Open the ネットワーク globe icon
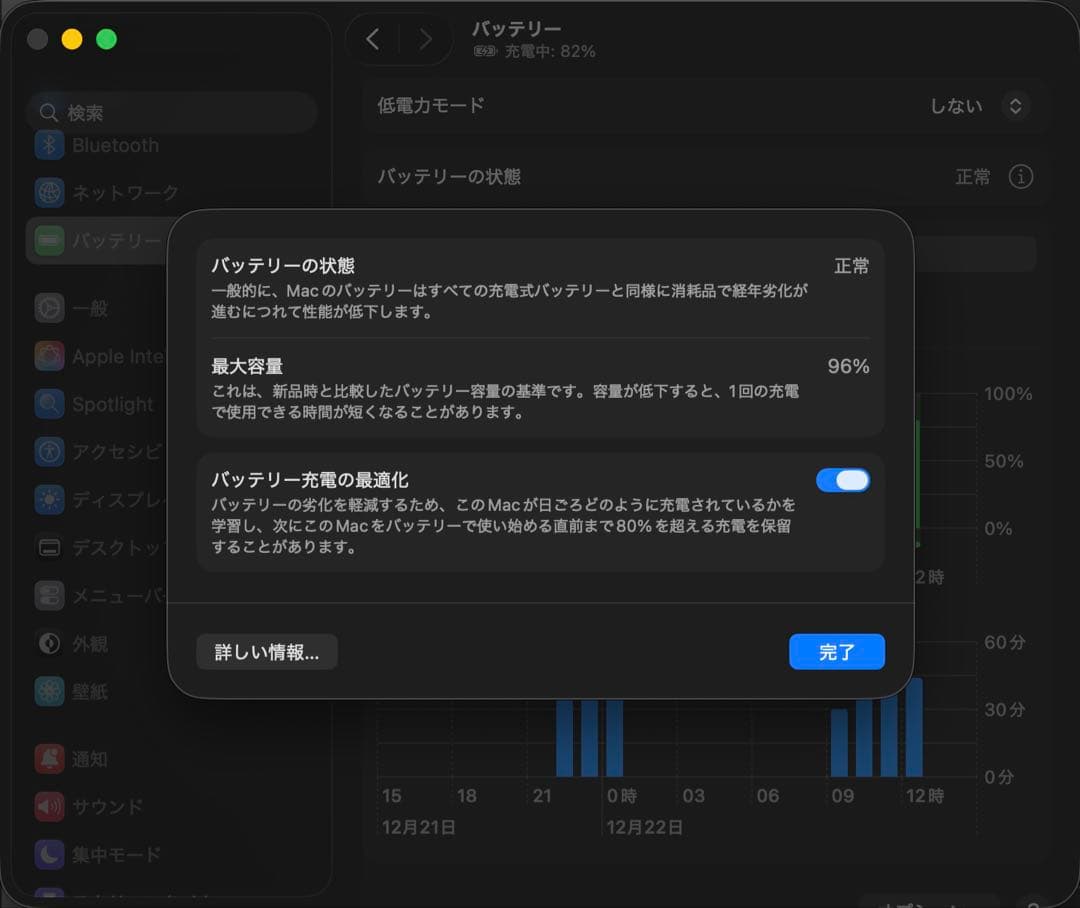The width and height of the screenshot is (1080, 908). coord(49,192)
